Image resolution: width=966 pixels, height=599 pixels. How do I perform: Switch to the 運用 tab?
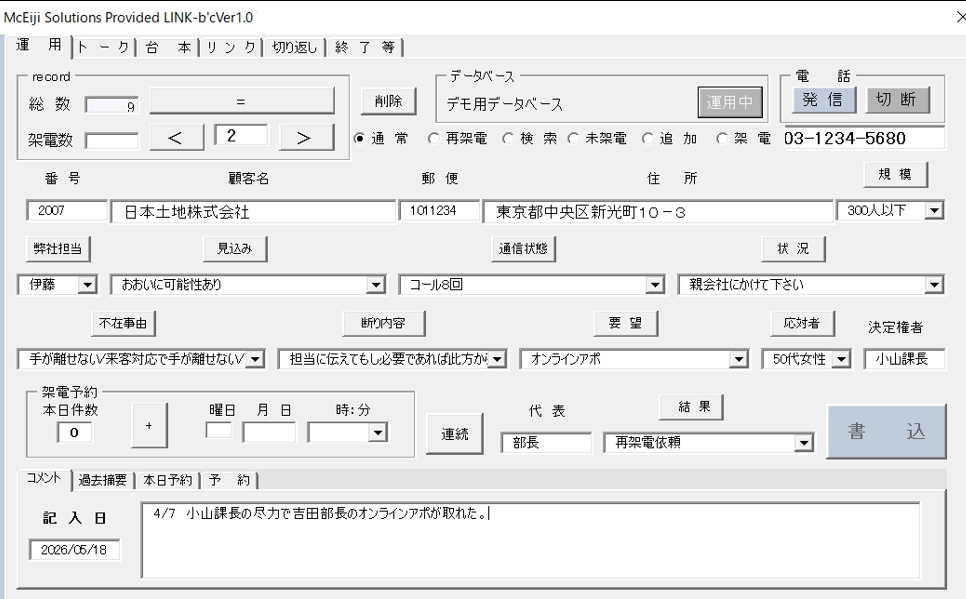click(39, 45)
